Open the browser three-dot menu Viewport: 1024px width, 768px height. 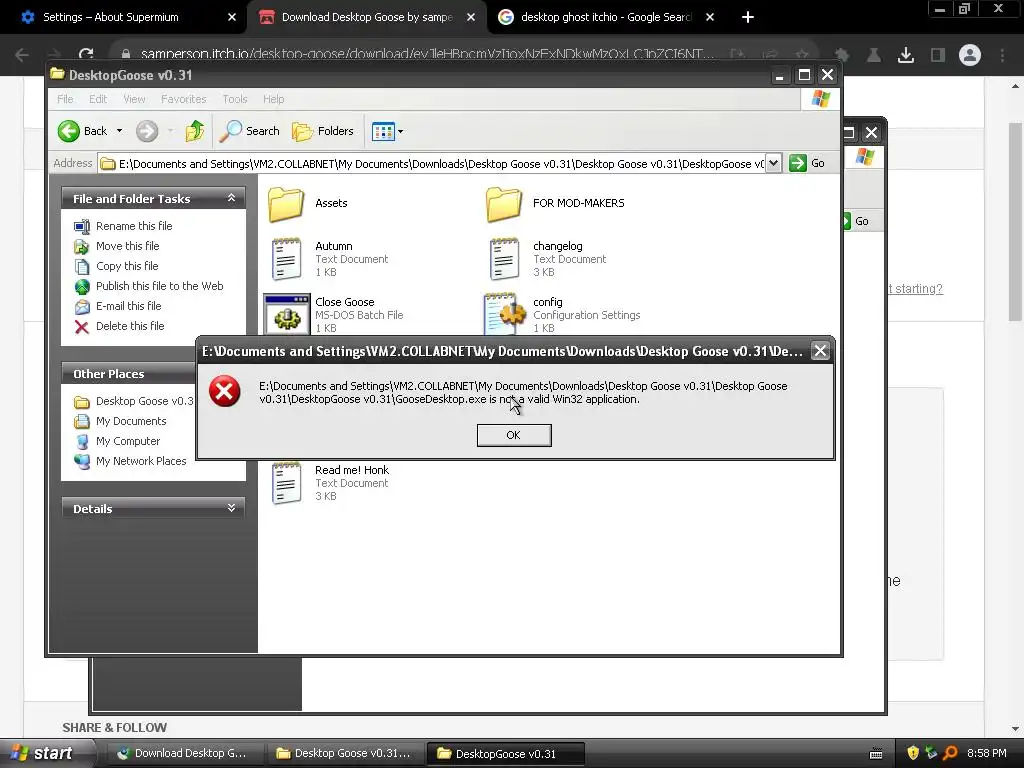coord(1002,55)
